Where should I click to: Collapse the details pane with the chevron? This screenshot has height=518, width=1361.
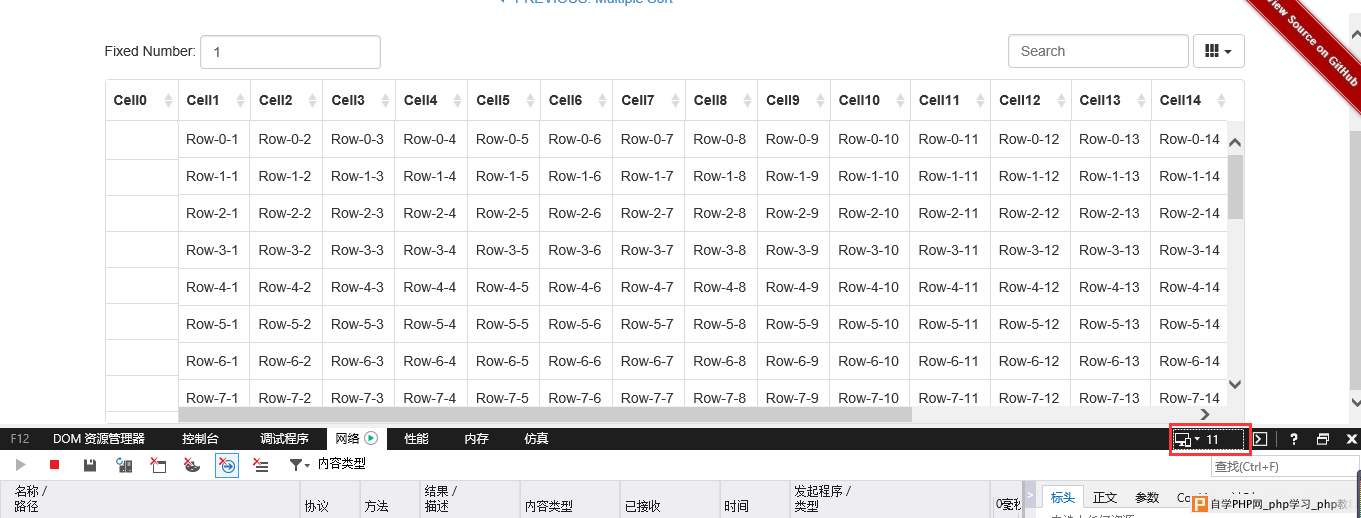click(1031, 495)
